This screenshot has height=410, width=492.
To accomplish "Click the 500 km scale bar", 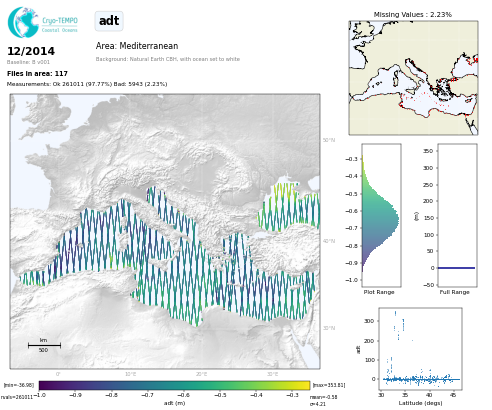I will pyautogui.click(x=44, y=345).
